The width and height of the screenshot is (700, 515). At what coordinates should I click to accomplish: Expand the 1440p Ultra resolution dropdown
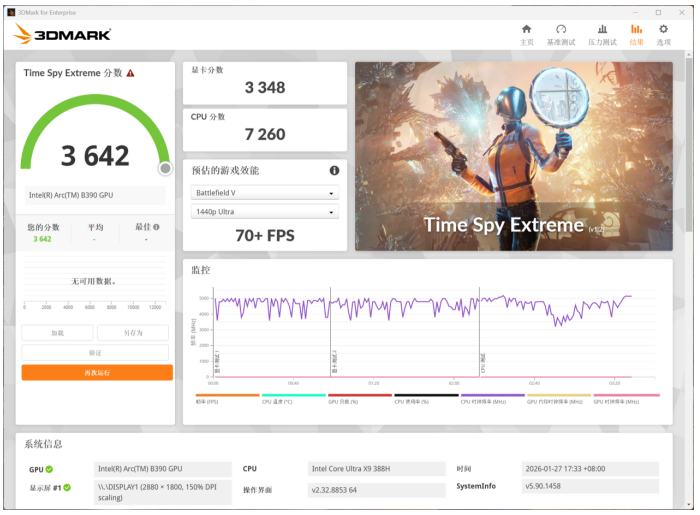click(x=265, y=212)
